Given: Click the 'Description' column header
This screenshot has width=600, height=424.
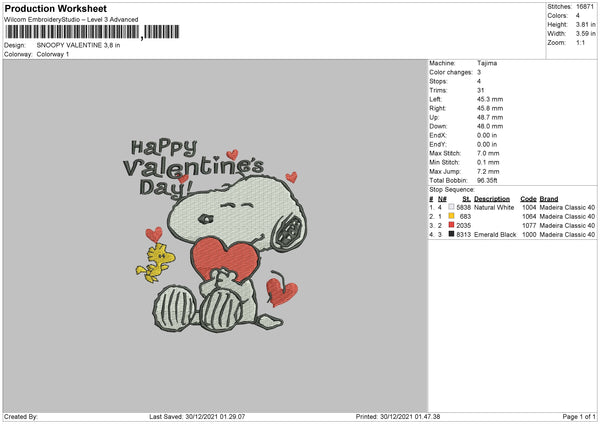Looking at the screenshot, I should (492, 199).
